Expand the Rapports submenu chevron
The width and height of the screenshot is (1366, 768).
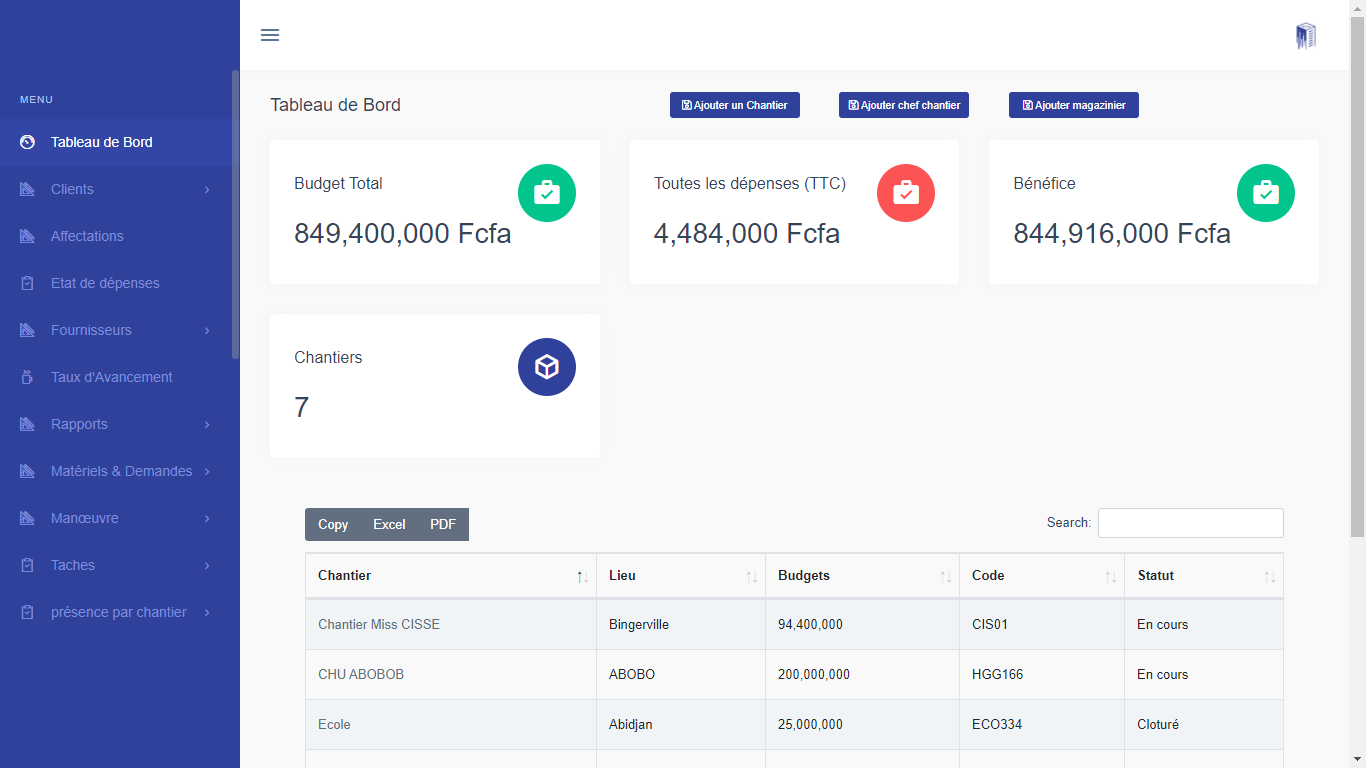coord(207,424)
